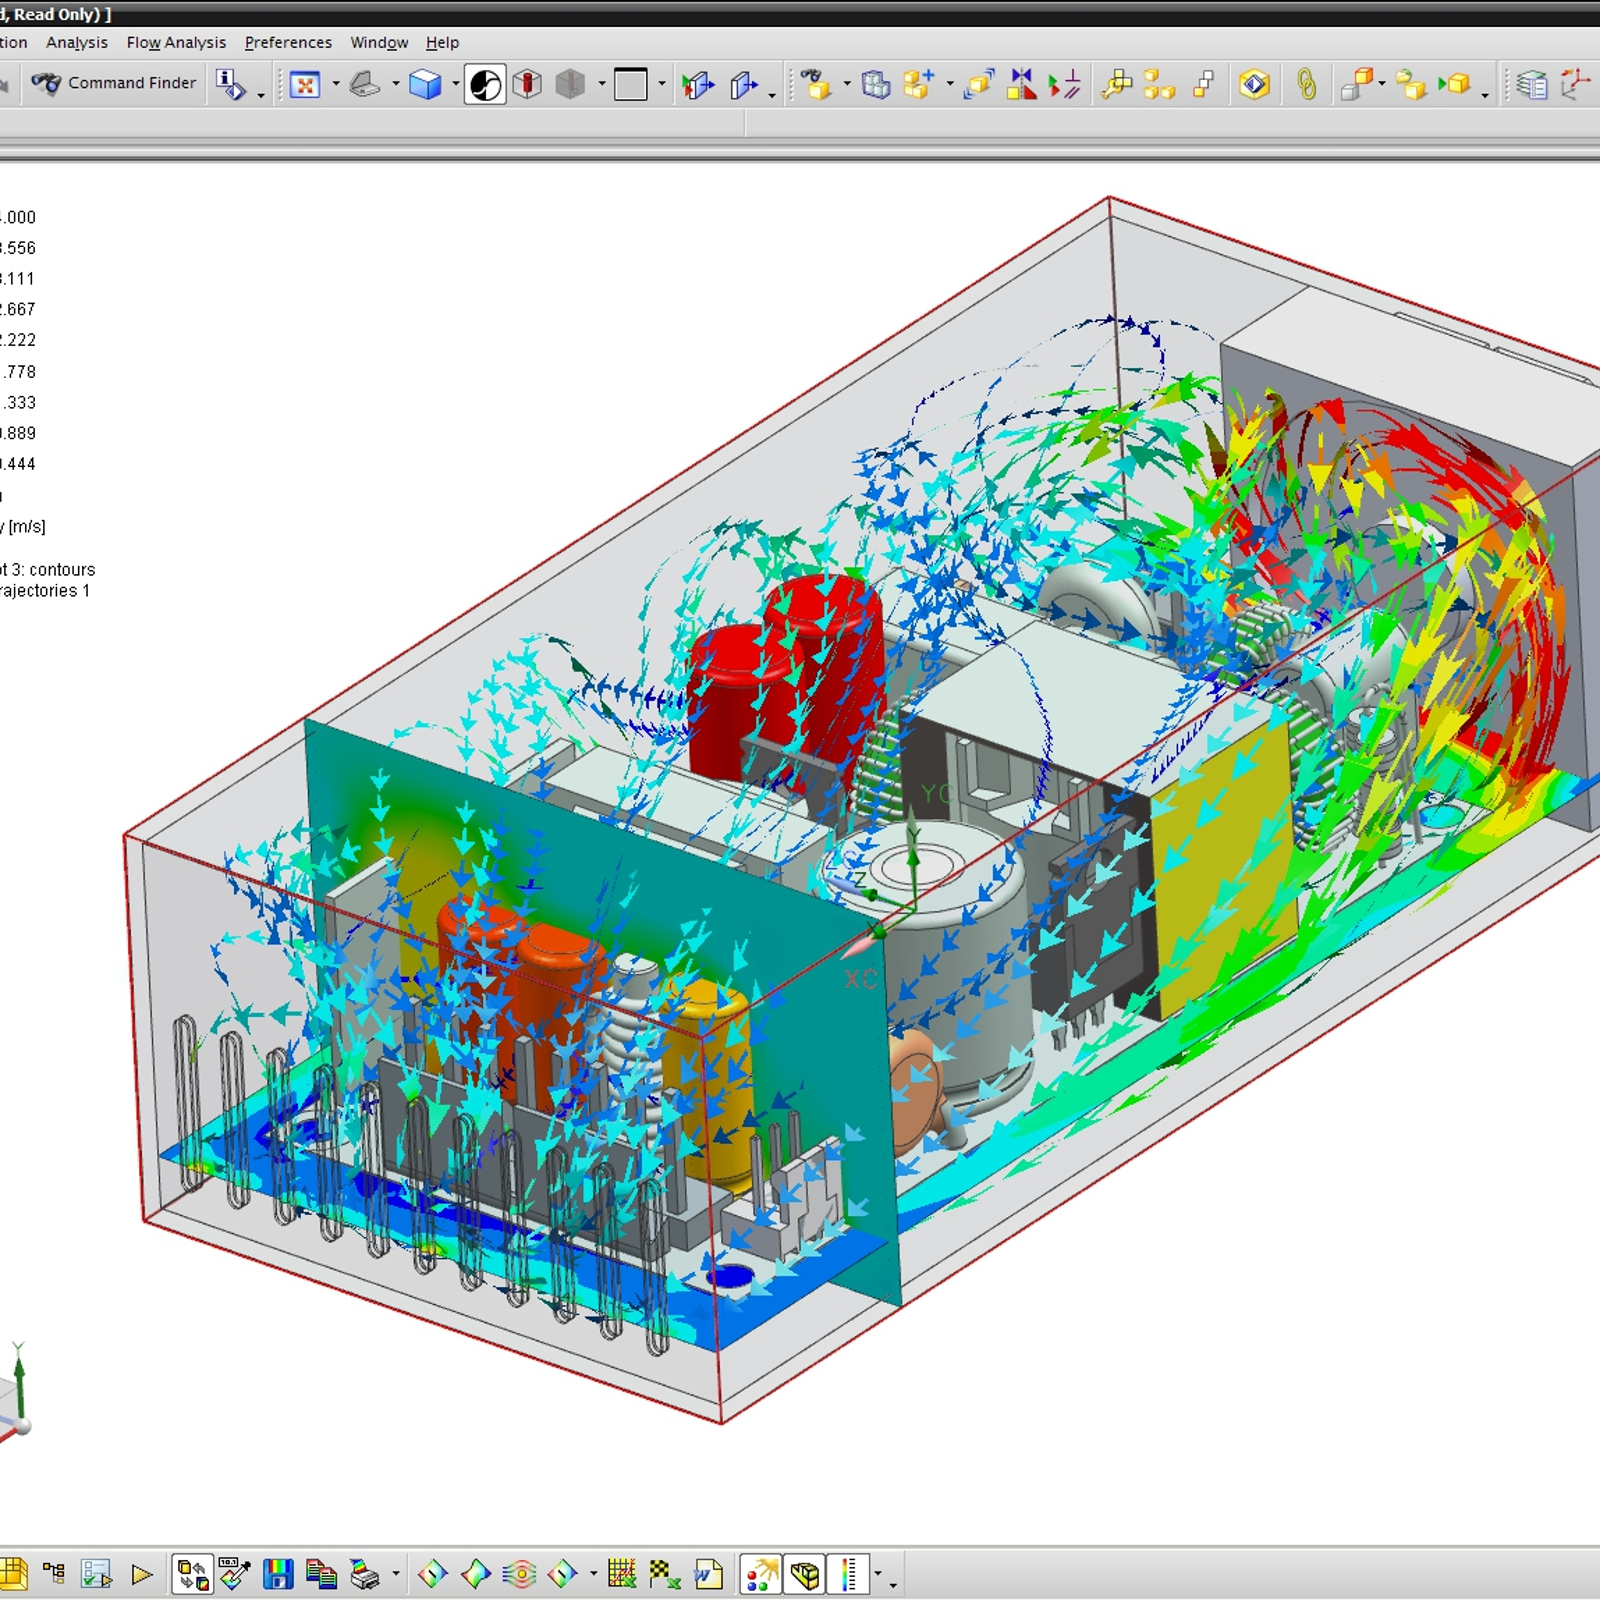Expand the orange cubes dropdown arrow
This screenshot has height=1600, width=1600.
tap(1382, 85)
